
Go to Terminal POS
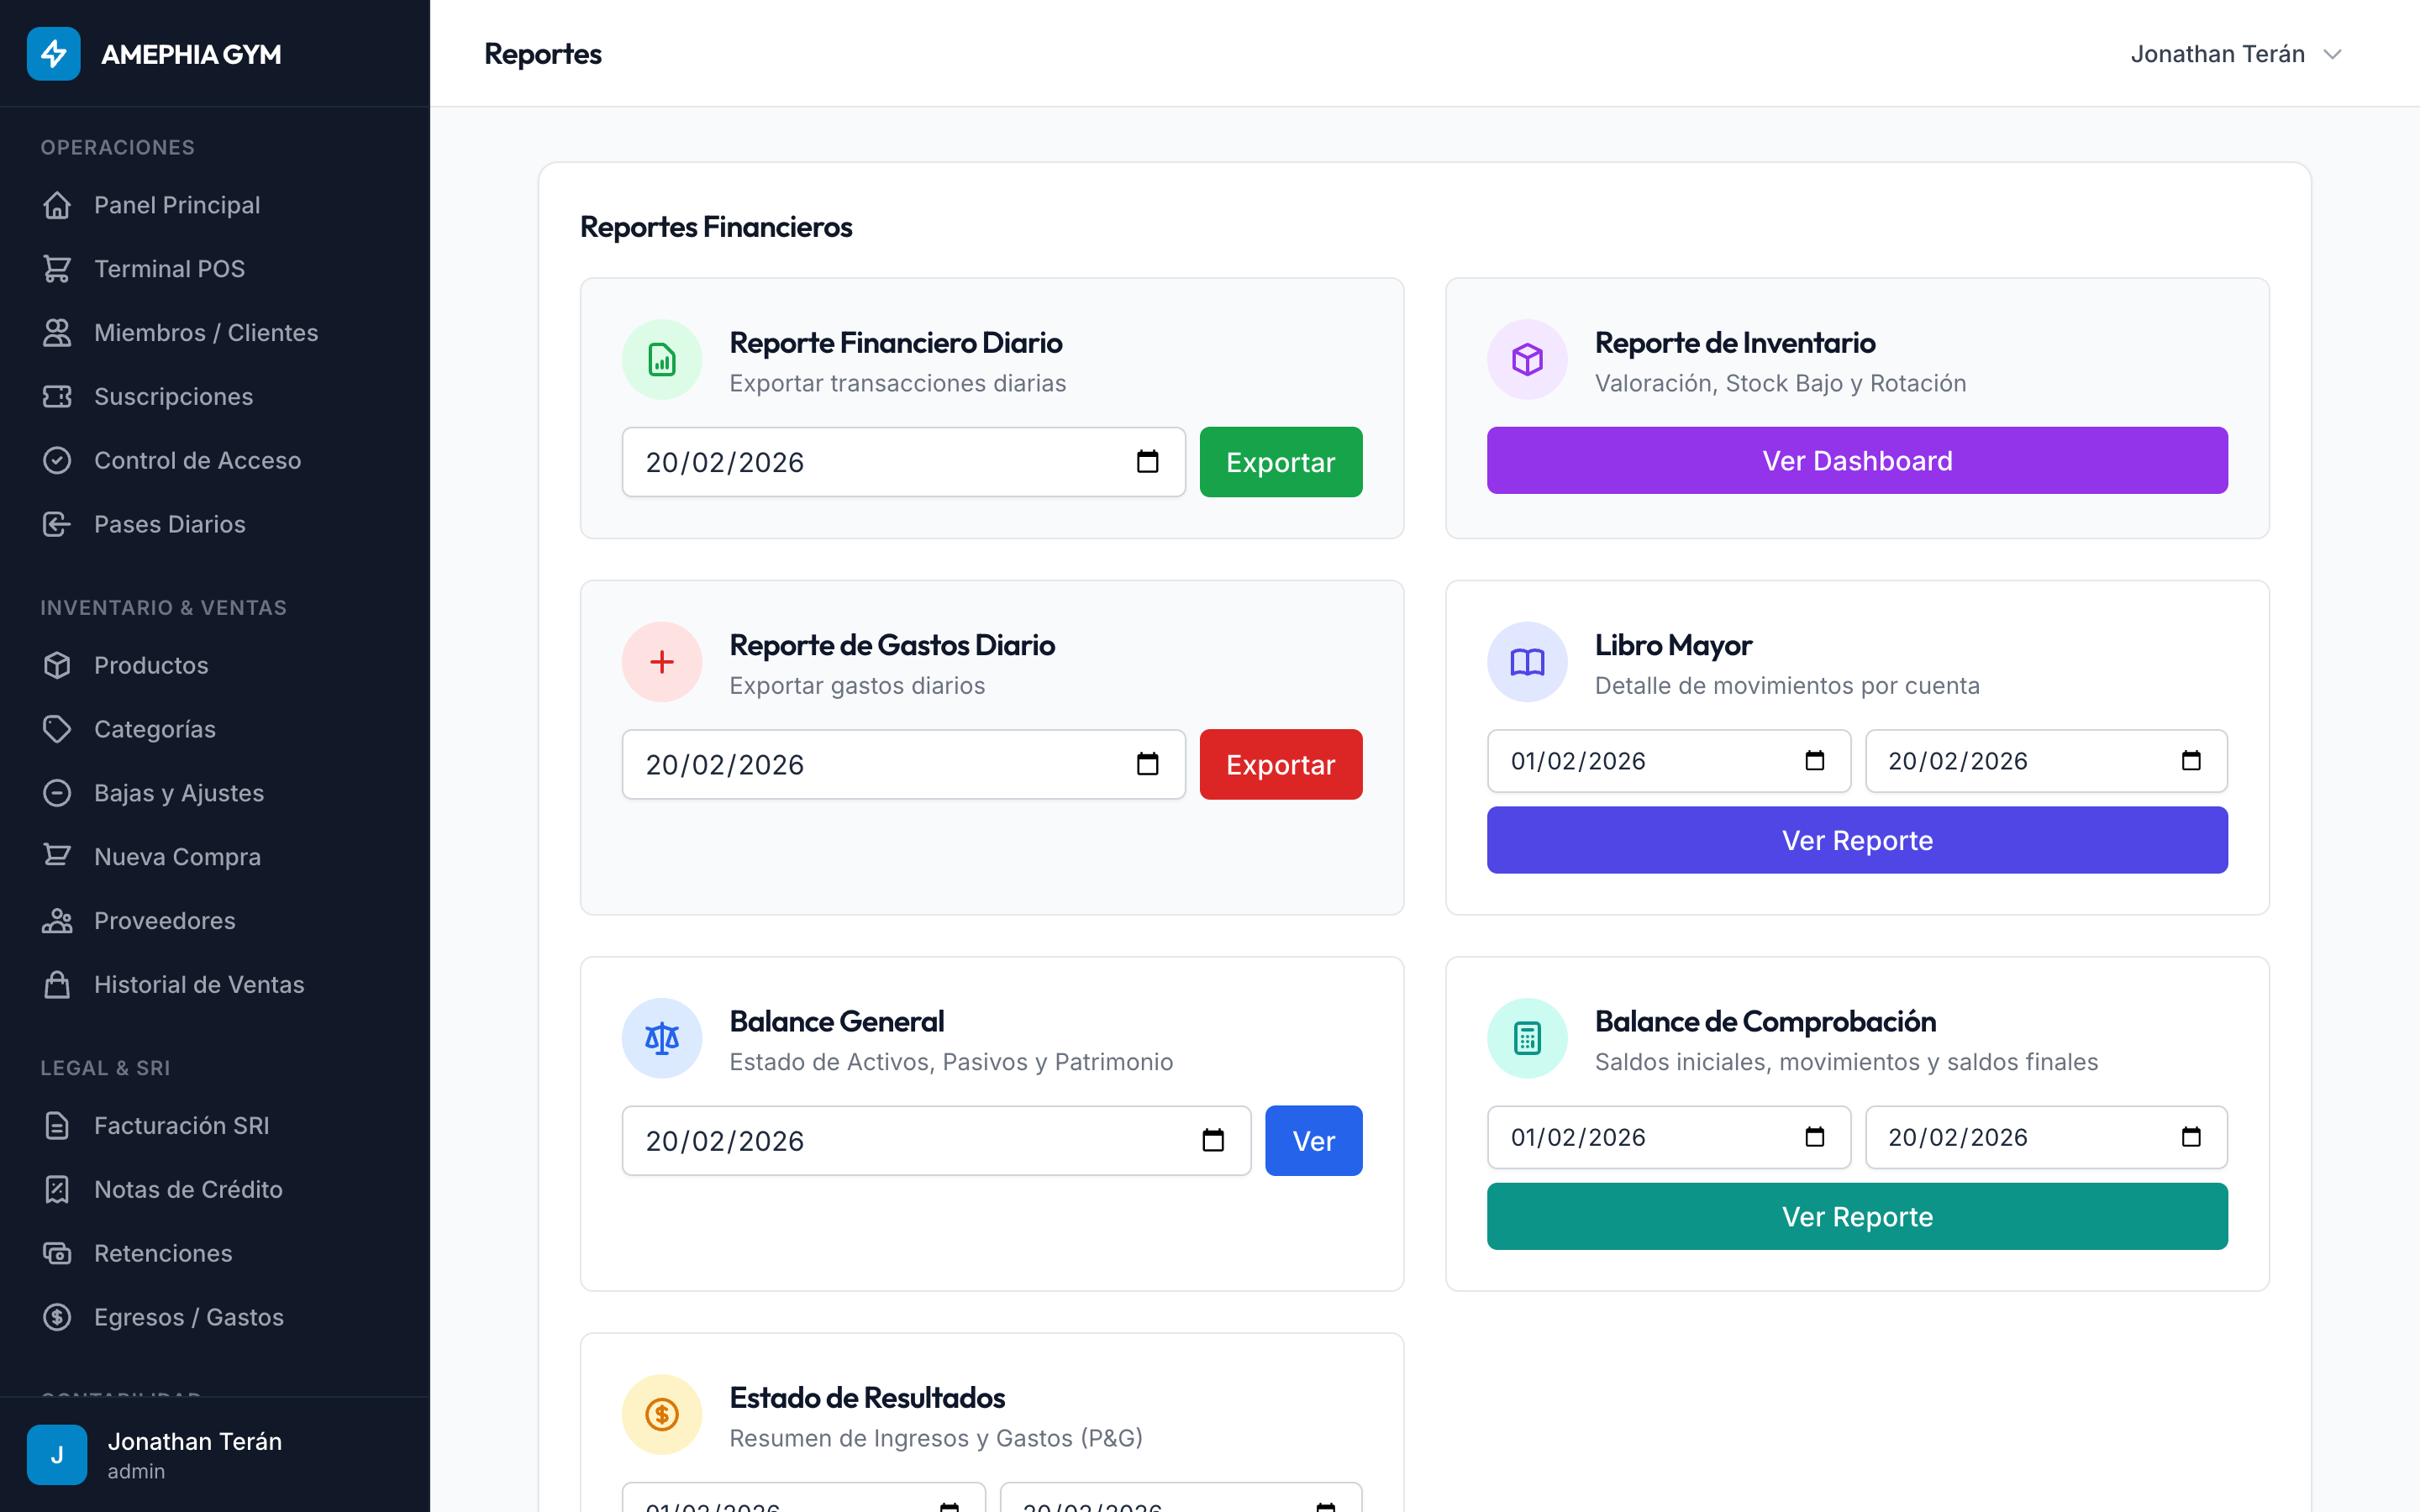click(x=215, y=269)
